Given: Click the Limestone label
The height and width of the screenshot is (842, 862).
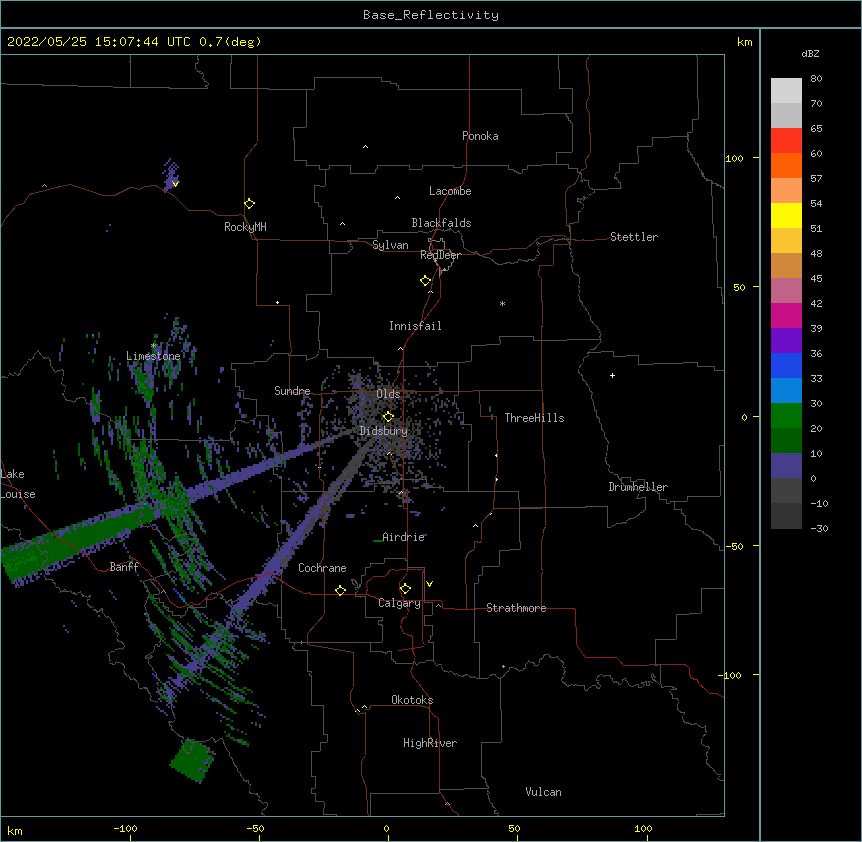Looking at the screenshot, I should tap(153, 356).
